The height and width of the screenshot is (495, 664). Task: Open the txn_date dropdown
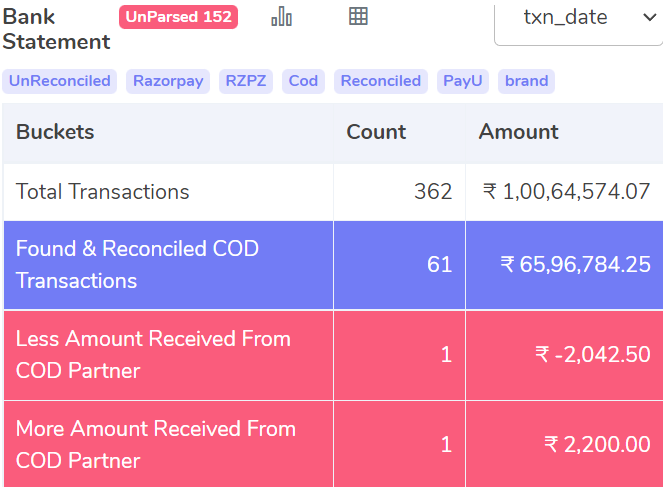pos(578,23)
